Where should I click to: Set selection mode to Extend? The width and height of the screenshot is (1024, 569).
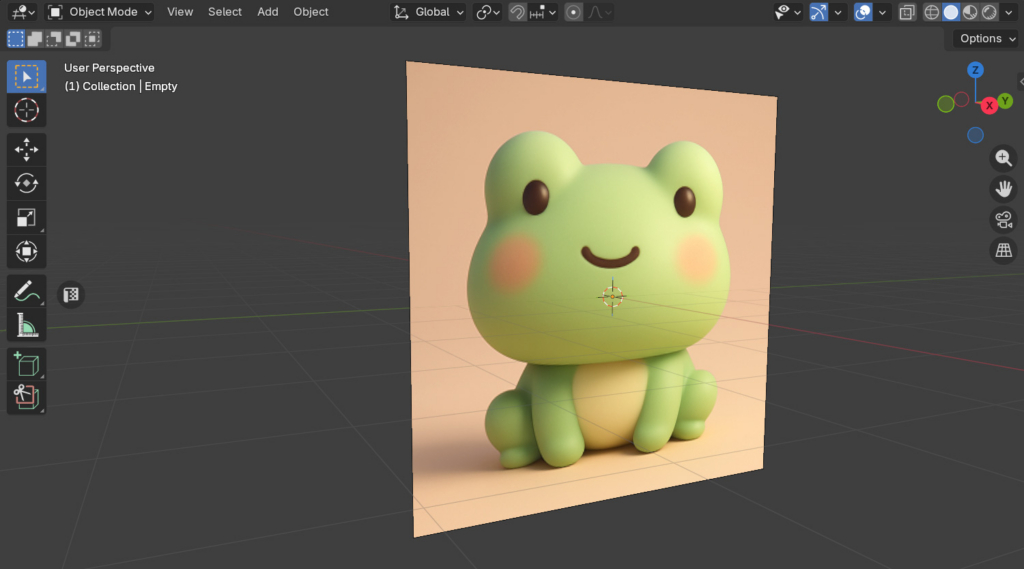coord(35,39)
